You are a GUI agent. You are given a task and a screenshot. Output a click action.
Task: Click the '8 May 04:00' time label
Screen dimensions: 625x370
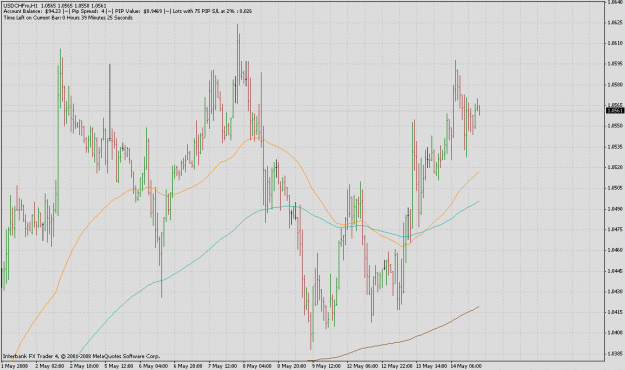coord(257,366)
